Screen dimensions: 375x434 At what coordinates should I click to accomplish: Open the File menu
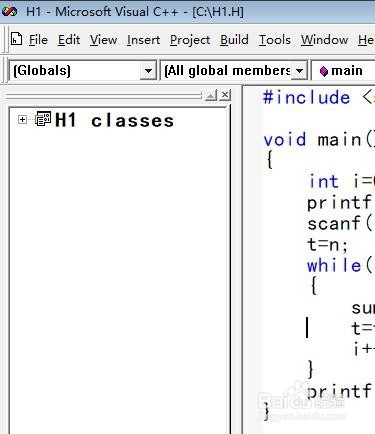point(38,40)
